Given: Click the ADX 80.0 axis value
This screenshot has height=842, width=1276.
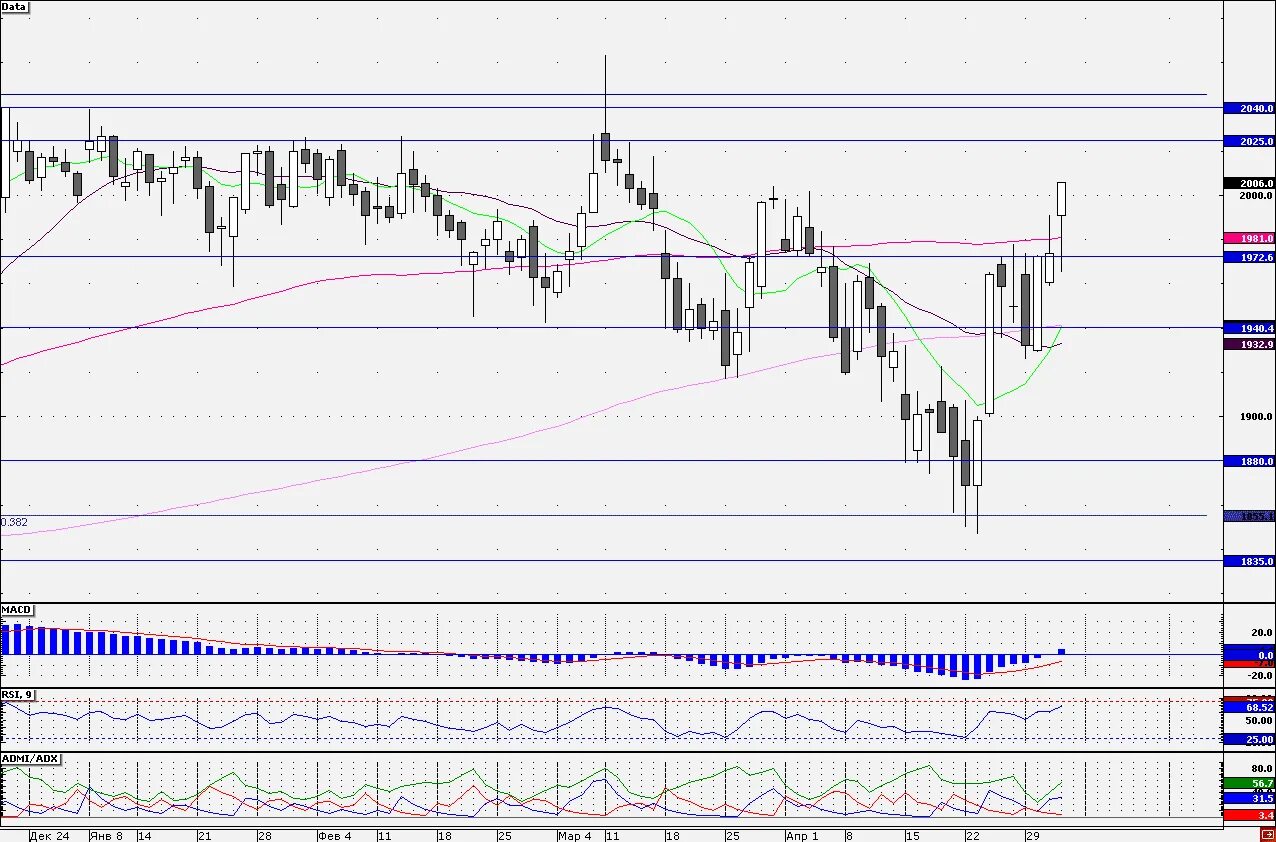Looking at the screenshot, I should click(1260, 769).
